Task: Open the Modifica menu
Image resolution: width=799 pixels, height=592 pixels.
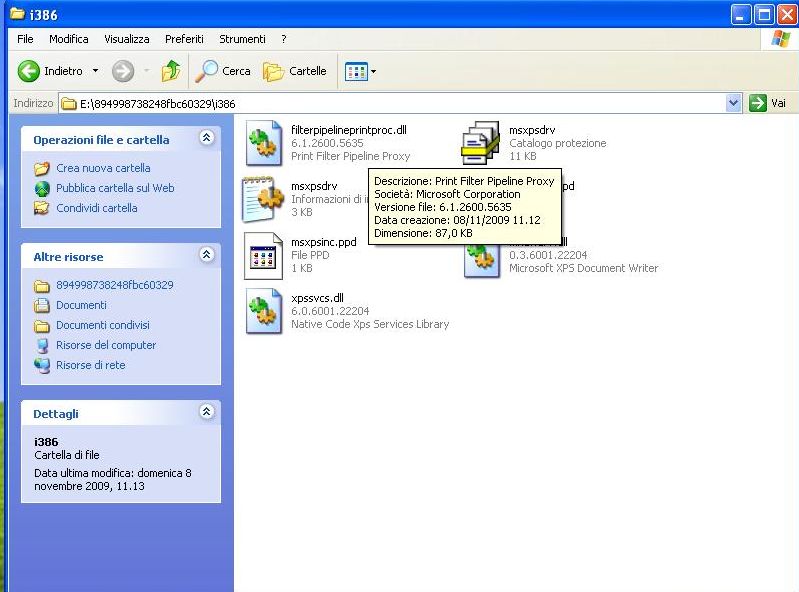Action: coord(68,39)
